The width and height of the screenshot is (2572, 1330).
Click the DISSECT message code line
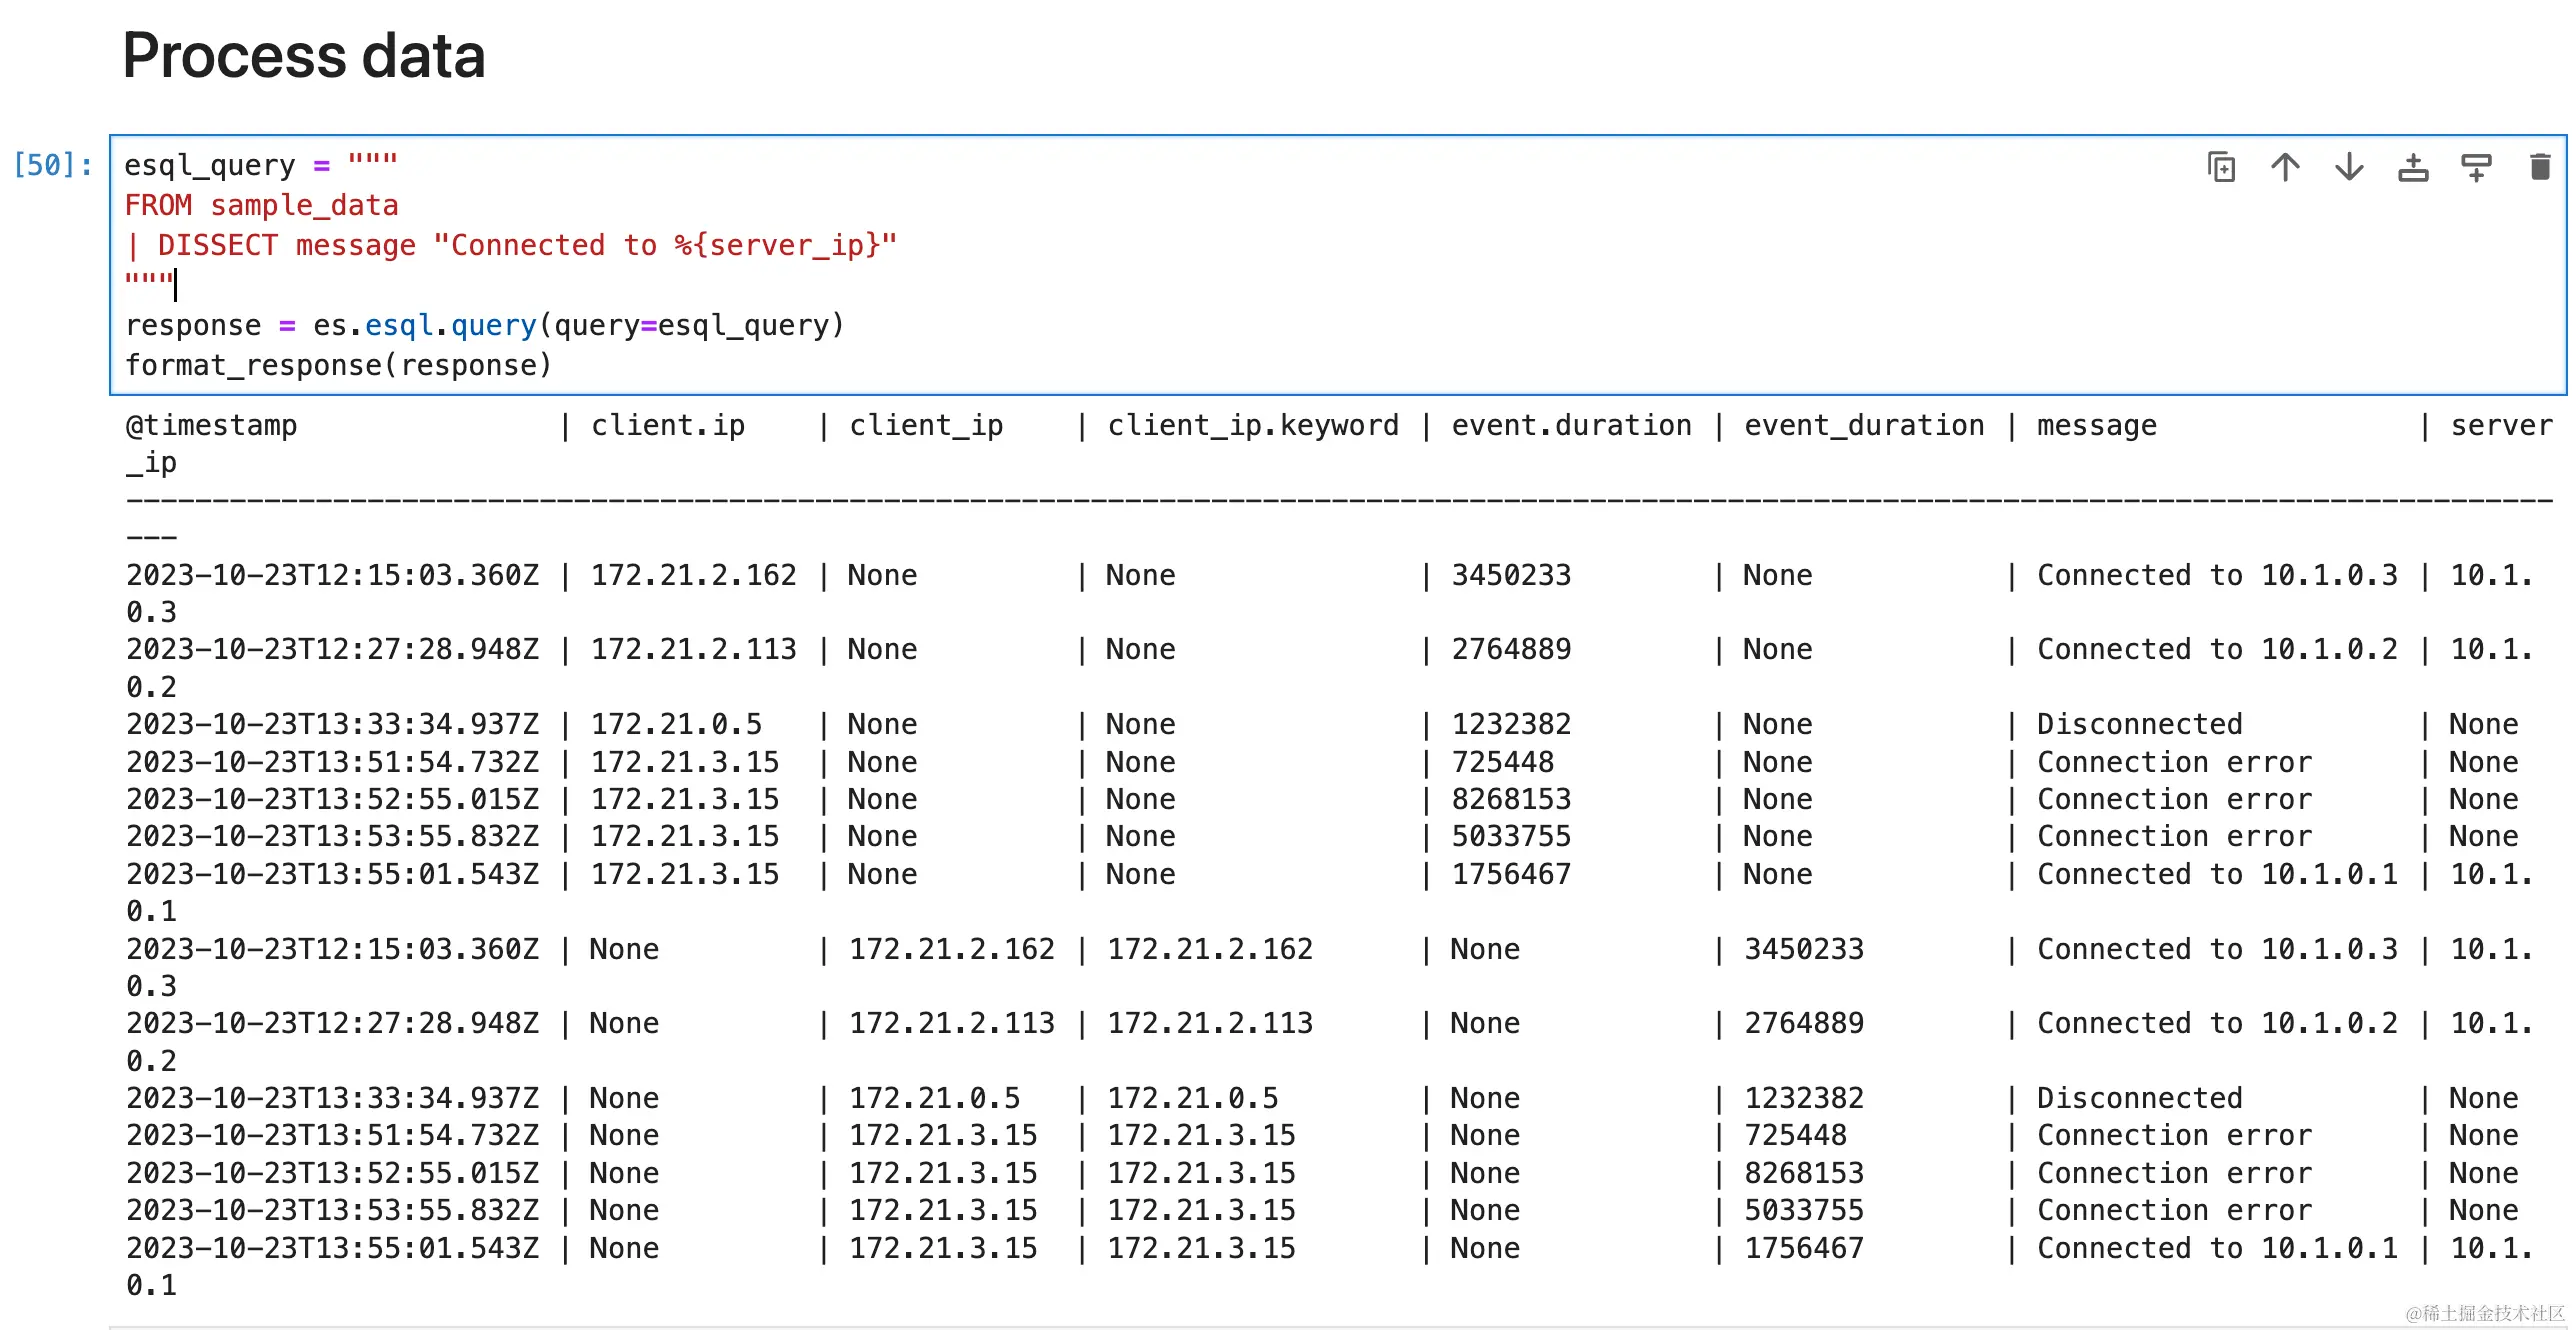pos(510,245)
